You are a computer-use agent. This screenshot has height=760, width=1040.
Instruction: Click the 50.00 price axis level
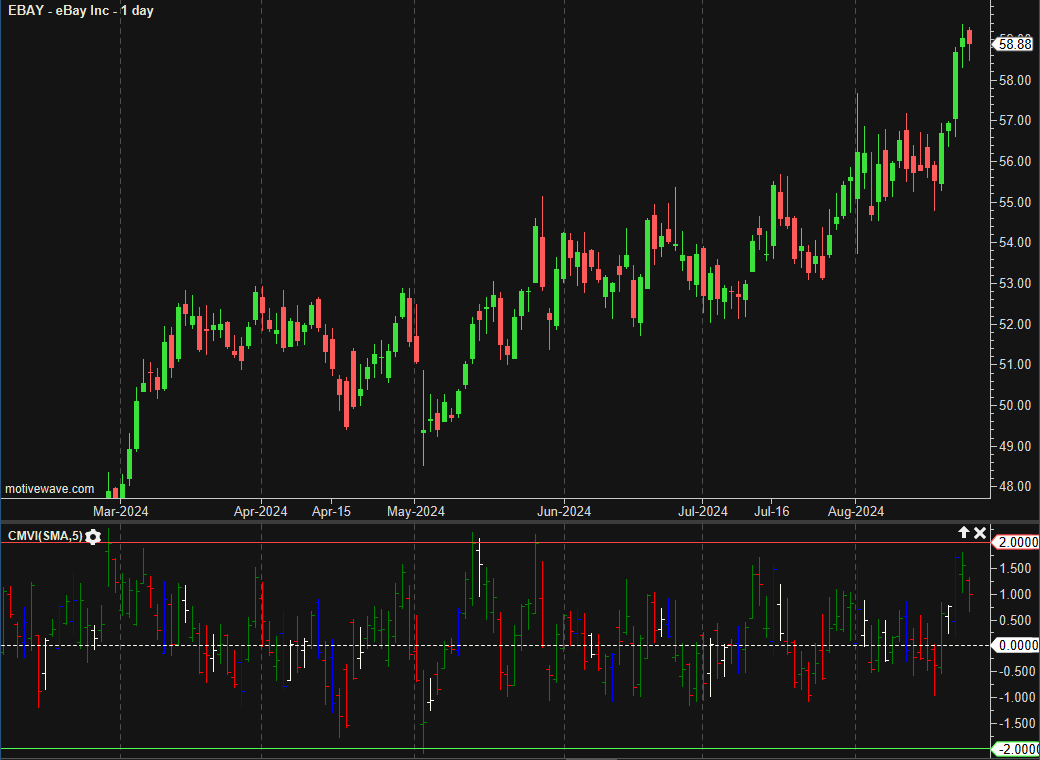tap(1013, 405)
